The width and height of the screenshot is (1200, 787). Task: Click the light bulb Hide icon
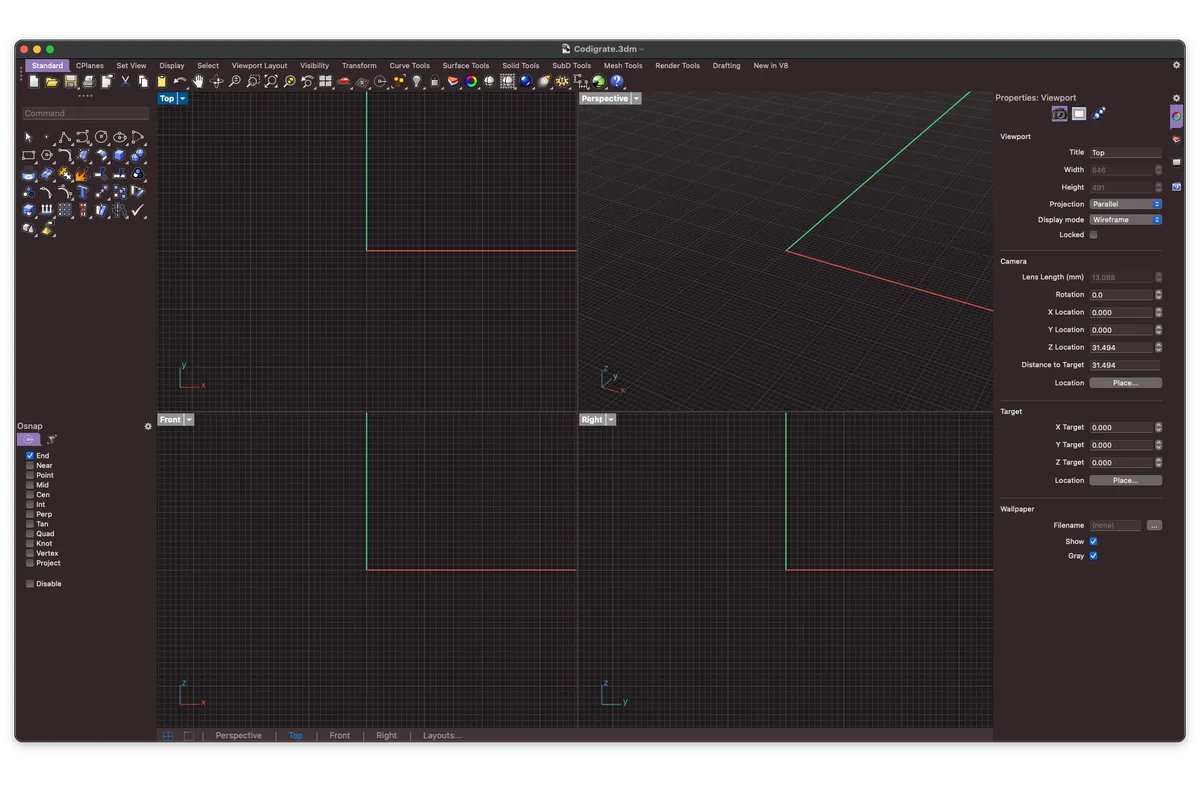pos(417,81)
